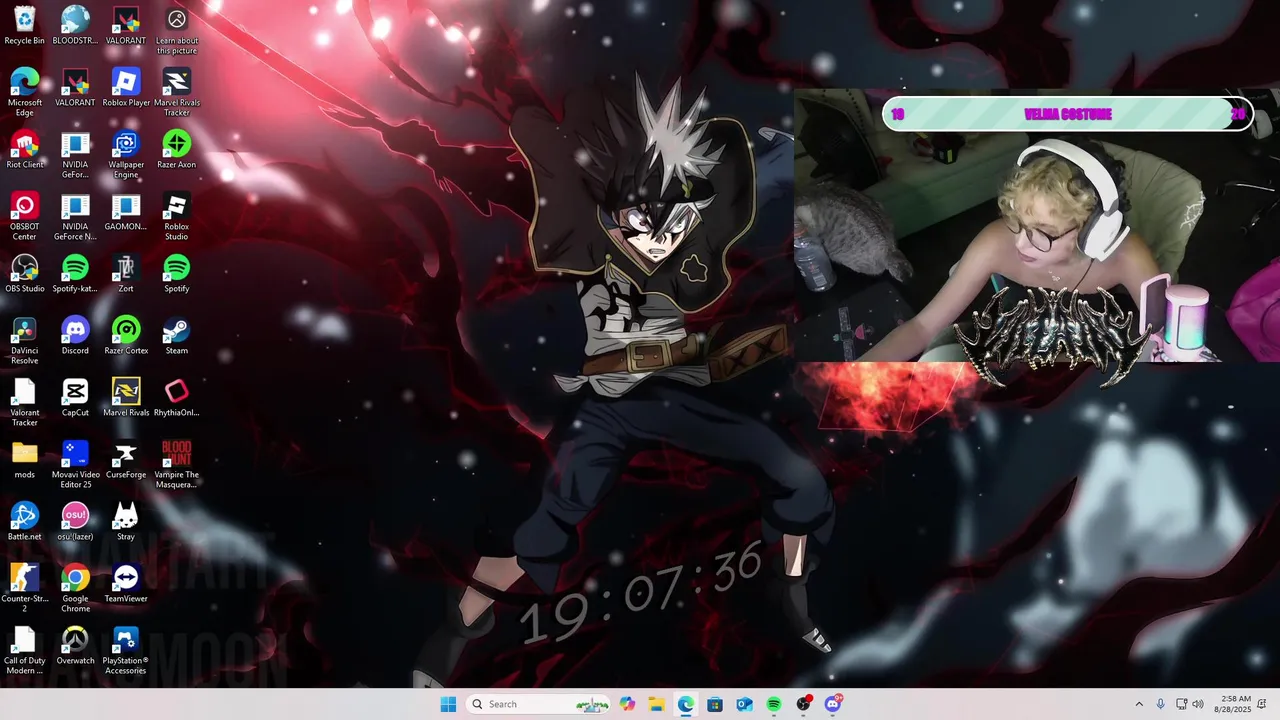Switch to Microsoft Edge in the taskbar
Viewport: 1280px width, 720px height.
(x=686, y=704)
